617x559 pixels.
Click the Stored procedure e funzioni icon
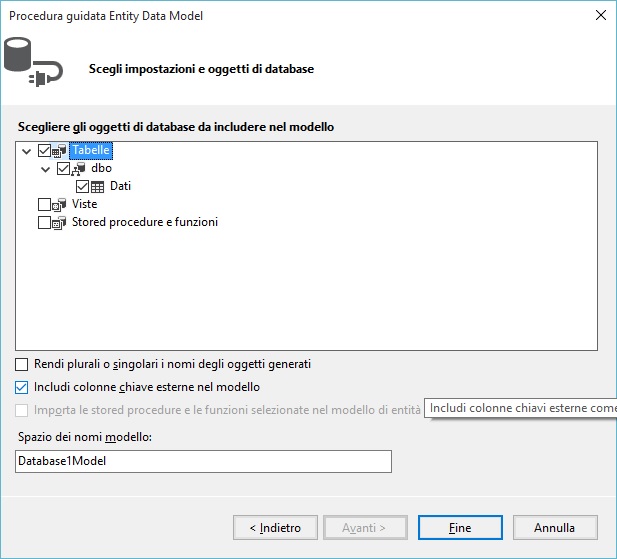[x=59, y=223]
